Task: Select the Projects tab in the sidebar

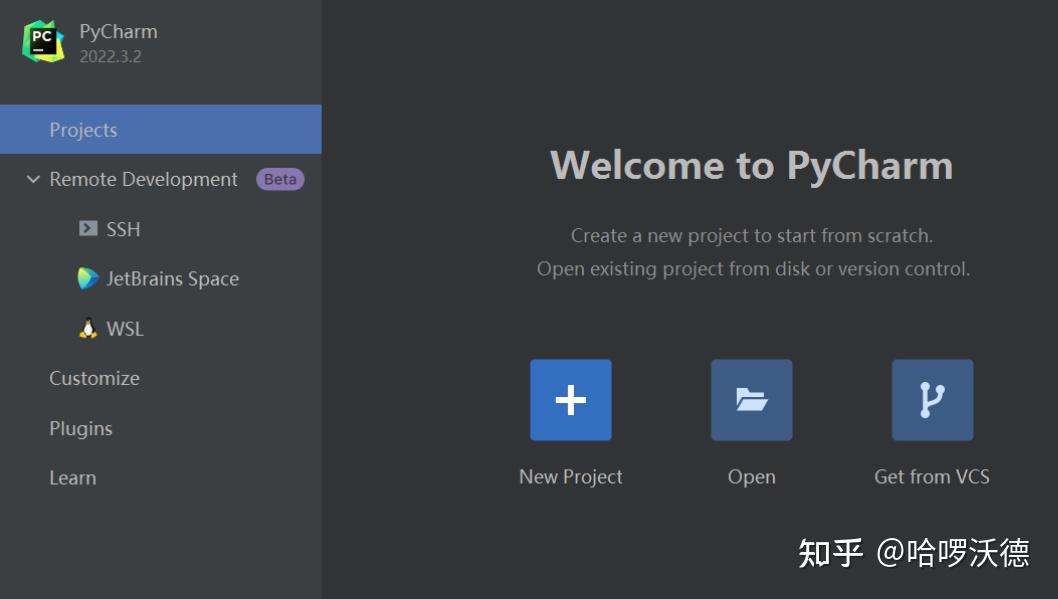Action: tap(83, 129)
